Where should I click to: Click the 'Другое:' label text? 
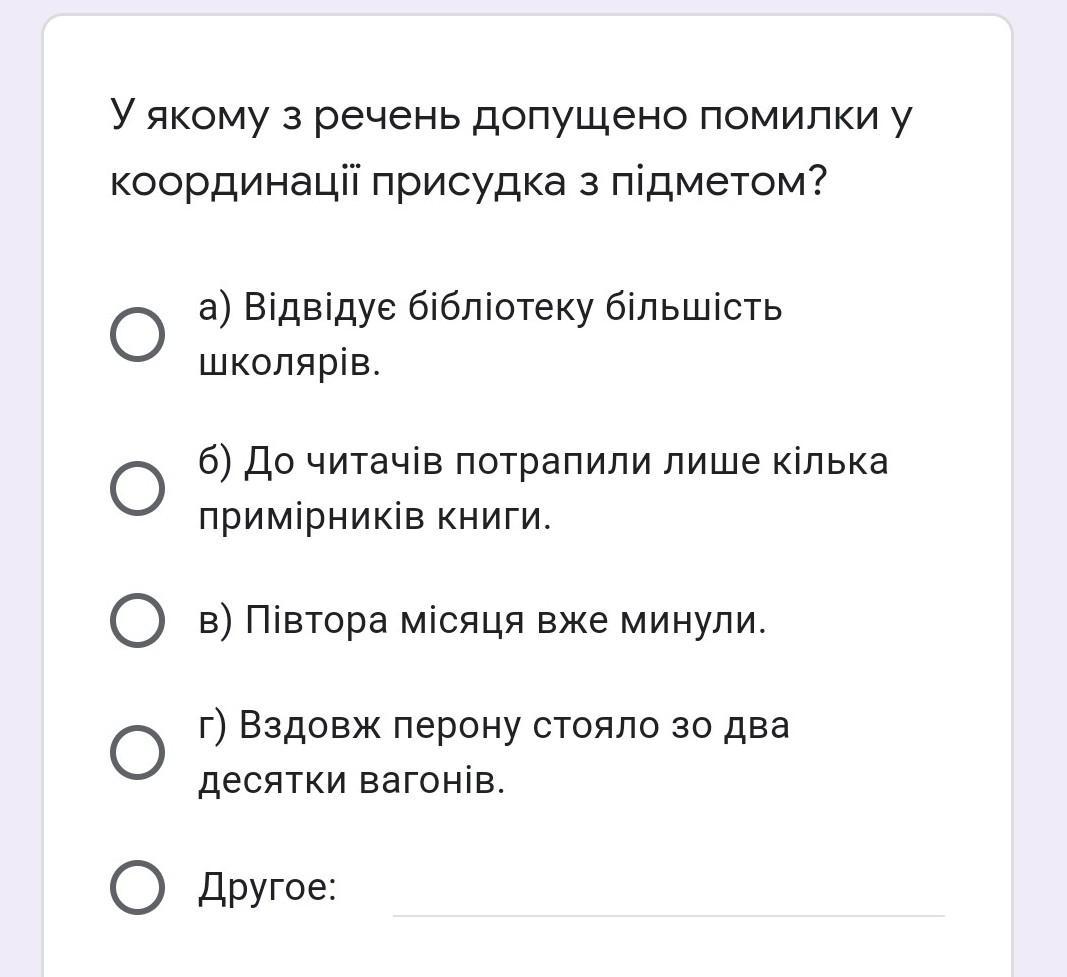(x=267, y=887)
